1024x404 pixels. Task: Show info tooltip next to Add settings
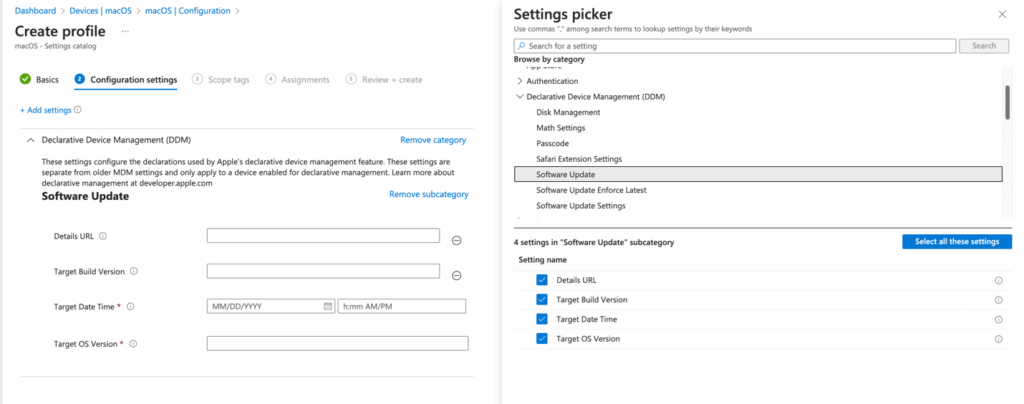point(78,110)
